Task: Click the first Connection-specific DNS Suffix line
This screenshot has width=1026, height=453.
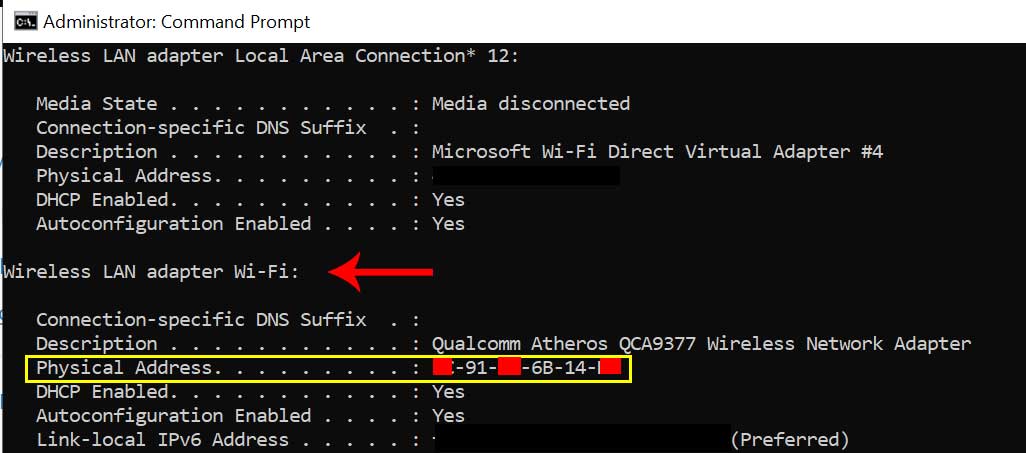Action: 227,128
